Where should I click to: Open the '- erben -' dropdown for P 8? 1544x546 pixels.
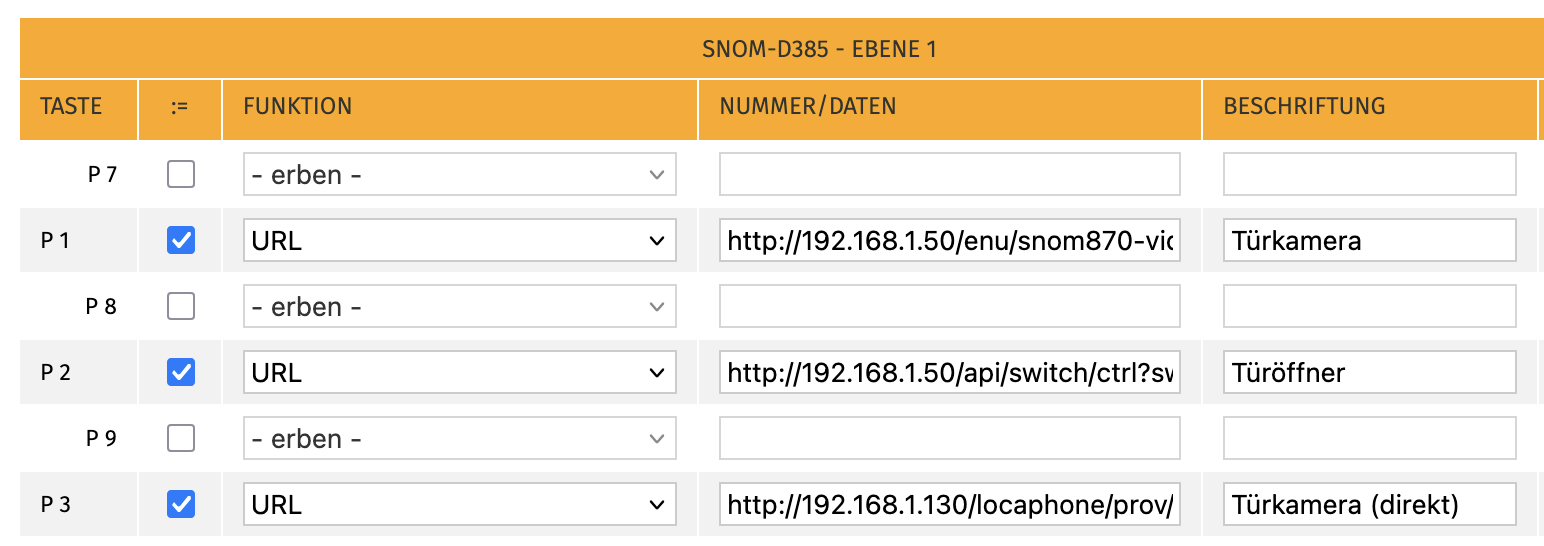click(459, 307)
